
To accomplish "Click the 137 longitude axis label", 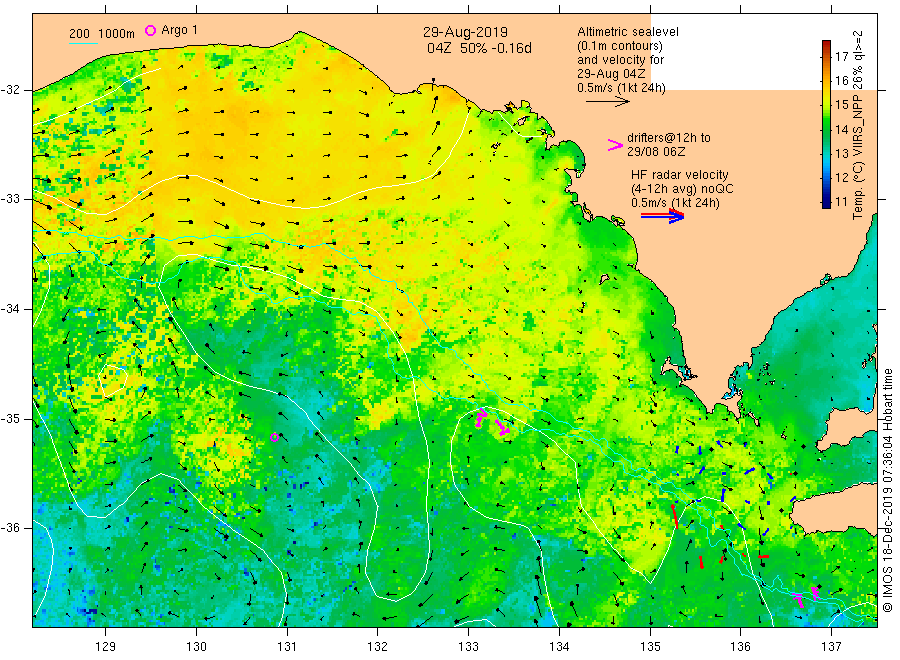I will (x=832, y=647).
